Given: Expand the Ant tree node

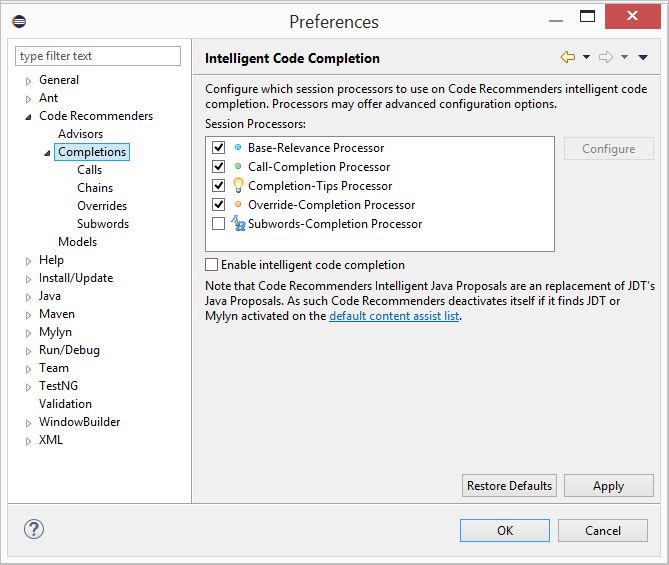Looking at the screenshot, I should [28, 99].
